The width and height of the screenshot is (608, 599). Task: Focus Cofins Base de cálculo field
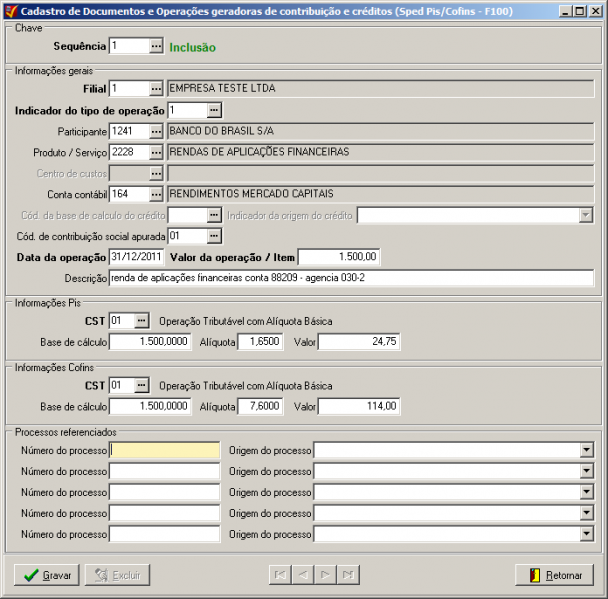click(x=150, y=406)
